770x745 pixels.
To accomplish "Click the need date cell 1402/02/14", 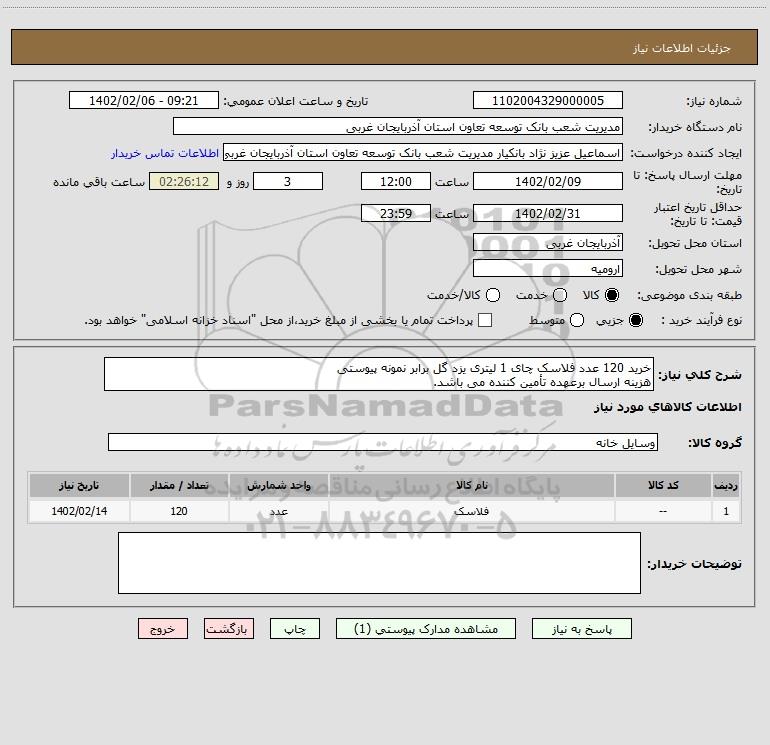I will coord(79,511).
